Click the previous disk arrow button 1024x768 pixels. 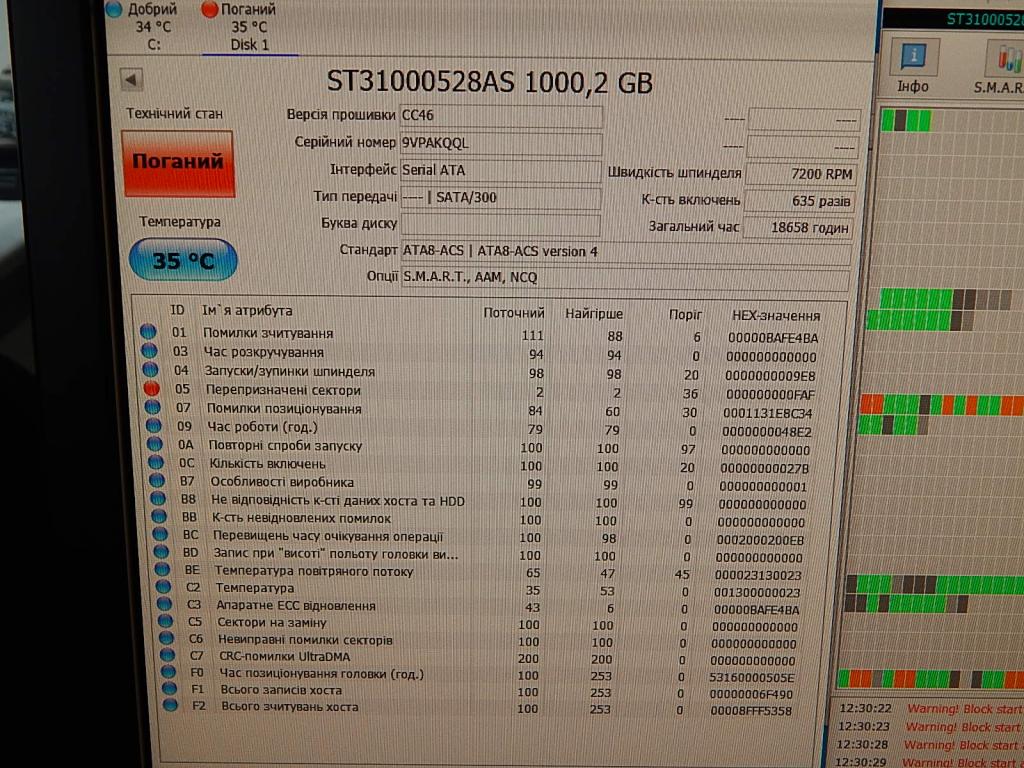pyautogui.click(x=131, y=80)
